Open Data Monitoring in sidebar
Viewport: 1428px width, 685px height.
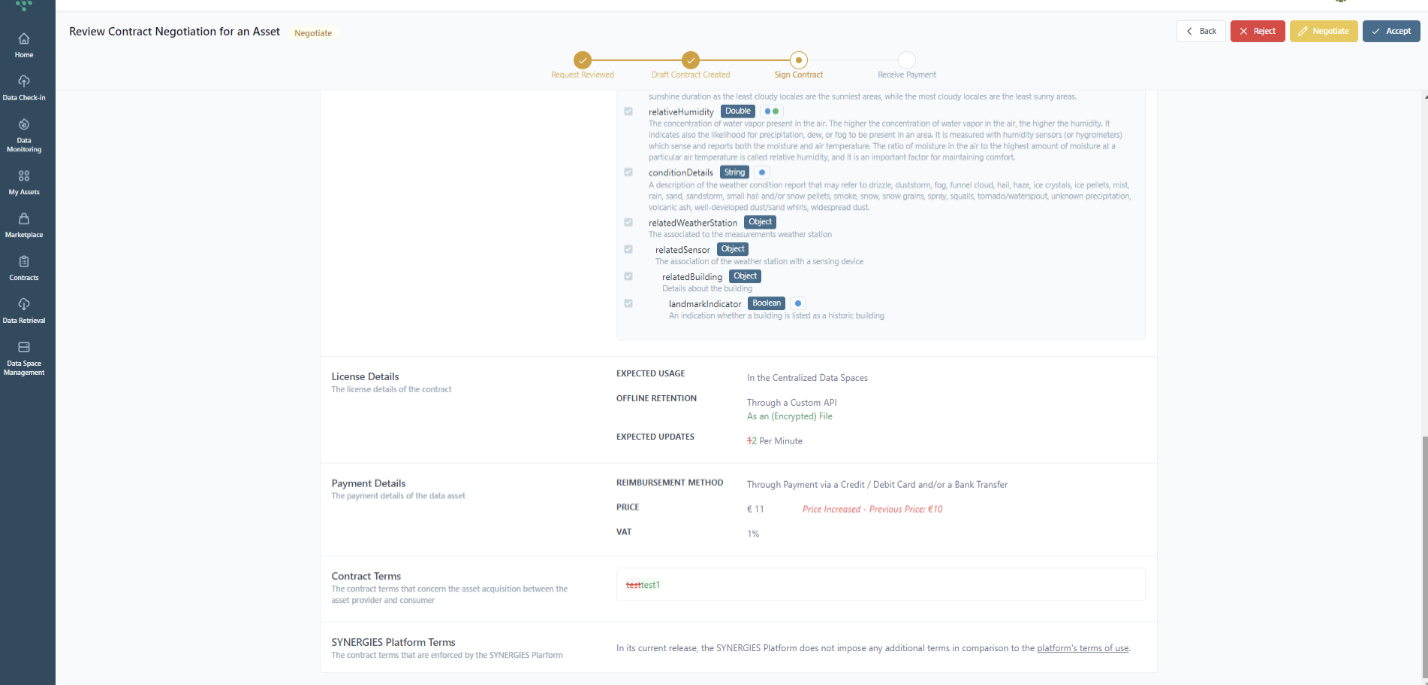tap(24, 126)
